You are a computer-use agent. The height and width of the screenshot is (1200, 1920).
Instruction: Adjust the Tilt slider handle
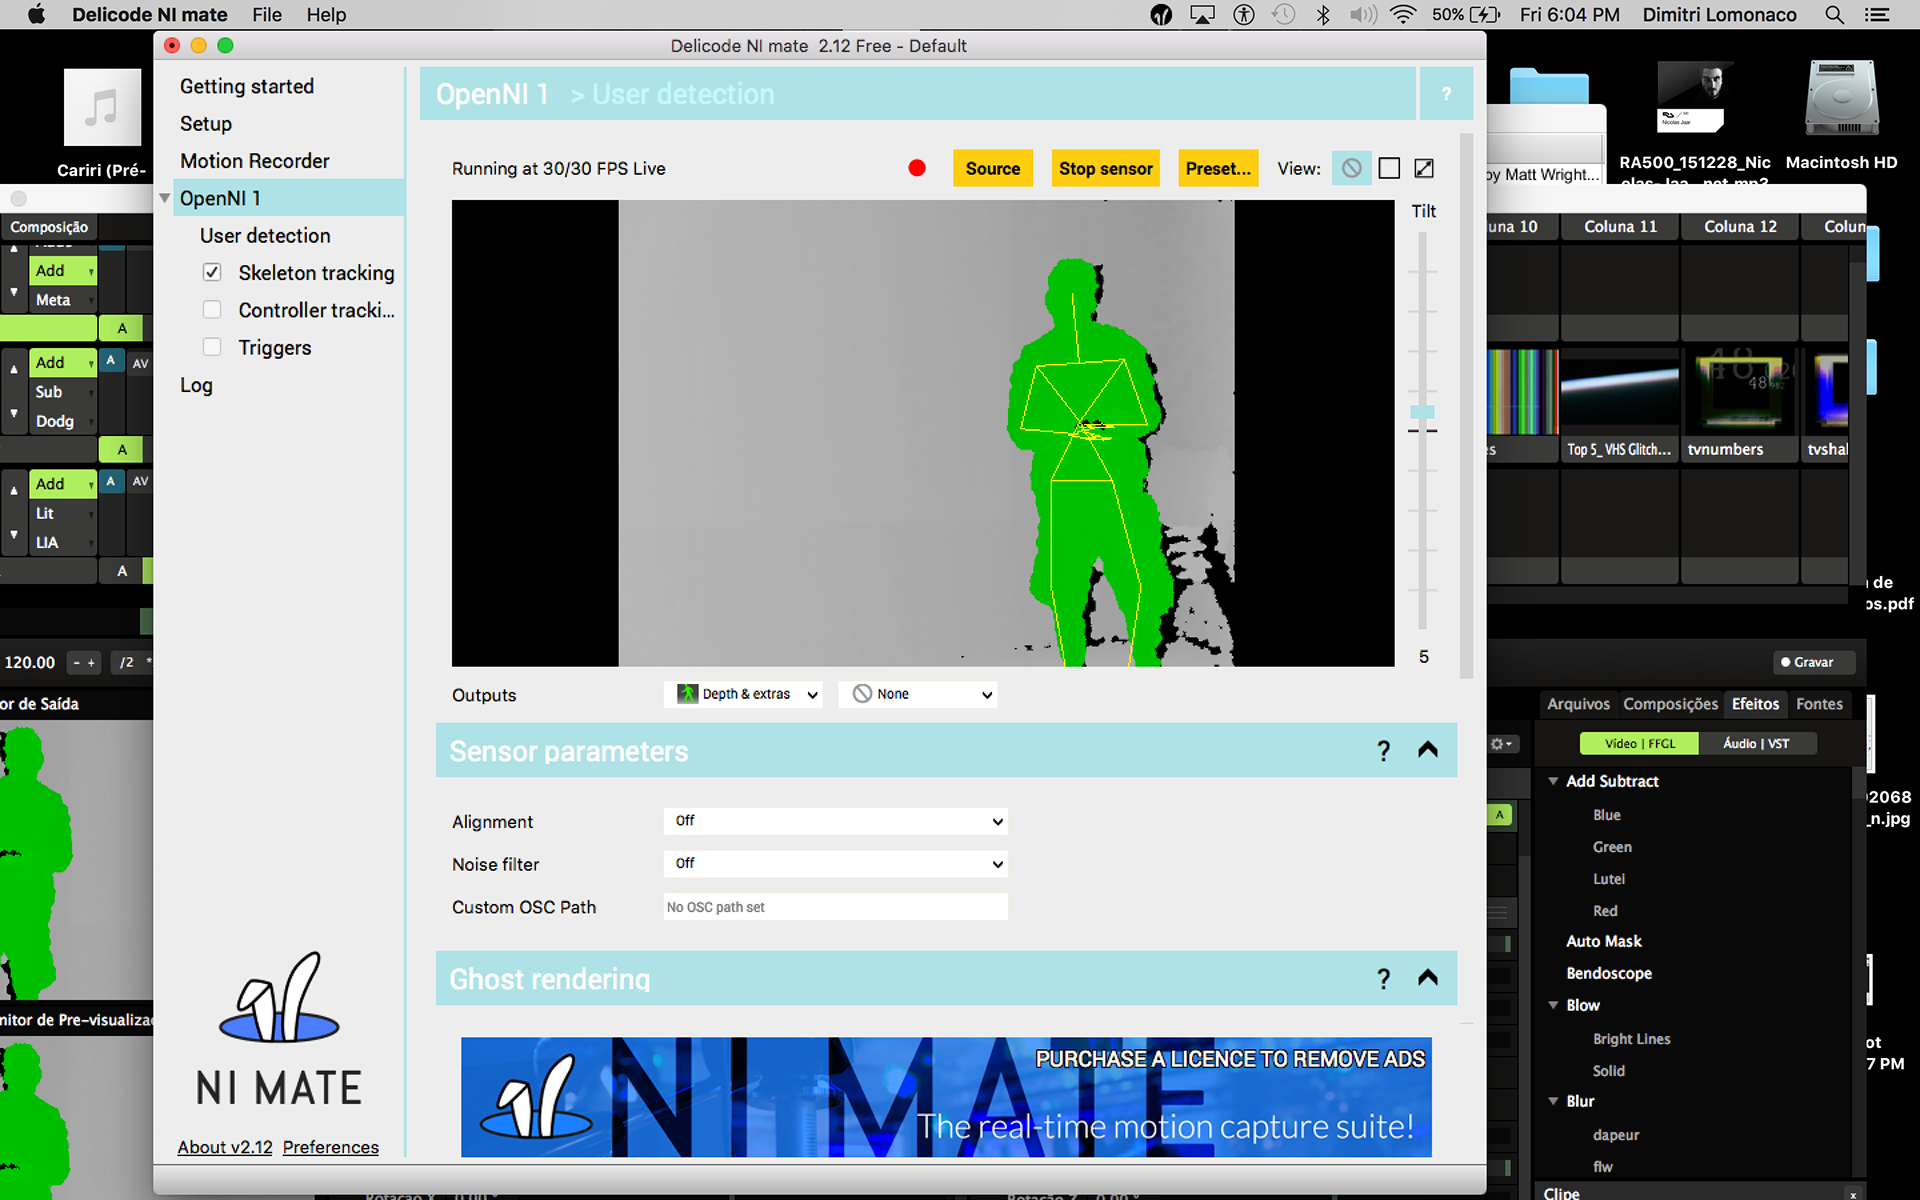(1422, 412)
